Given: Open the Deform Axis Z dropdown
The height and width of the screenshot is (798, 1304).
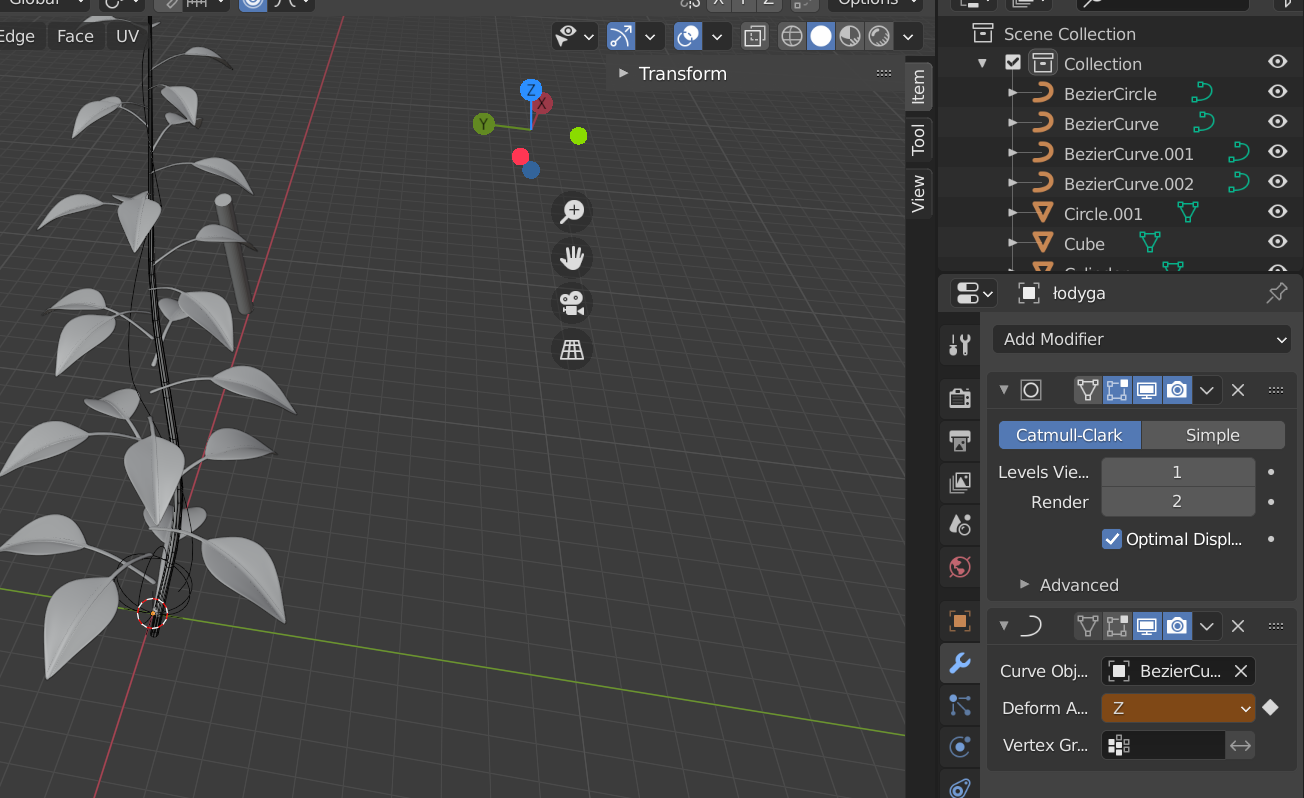Looking at the screenshot, I should pos(1178,708).
